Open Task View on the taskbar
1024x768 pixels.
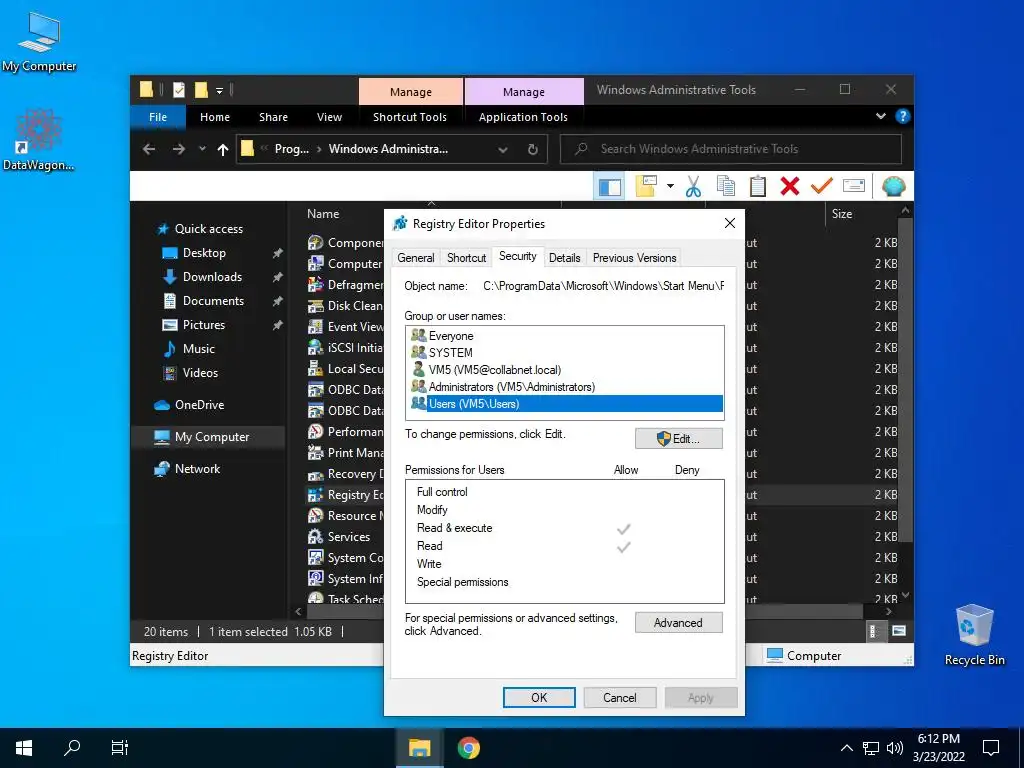click(120, 748)
